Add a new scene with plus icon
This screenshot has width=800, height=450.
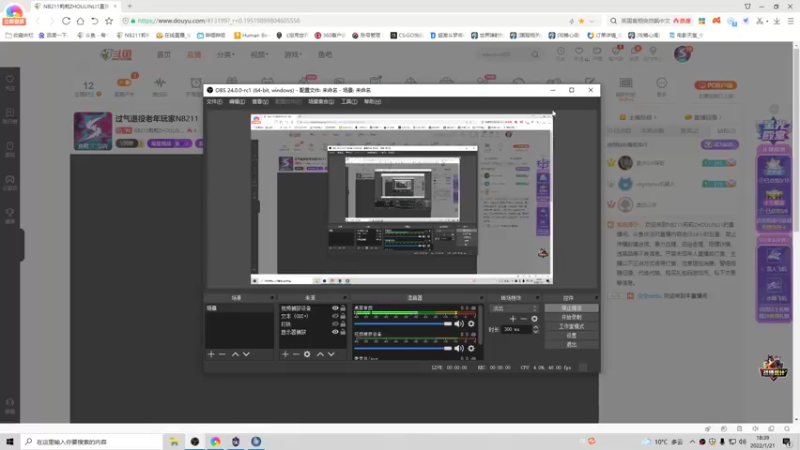[211, 354]
